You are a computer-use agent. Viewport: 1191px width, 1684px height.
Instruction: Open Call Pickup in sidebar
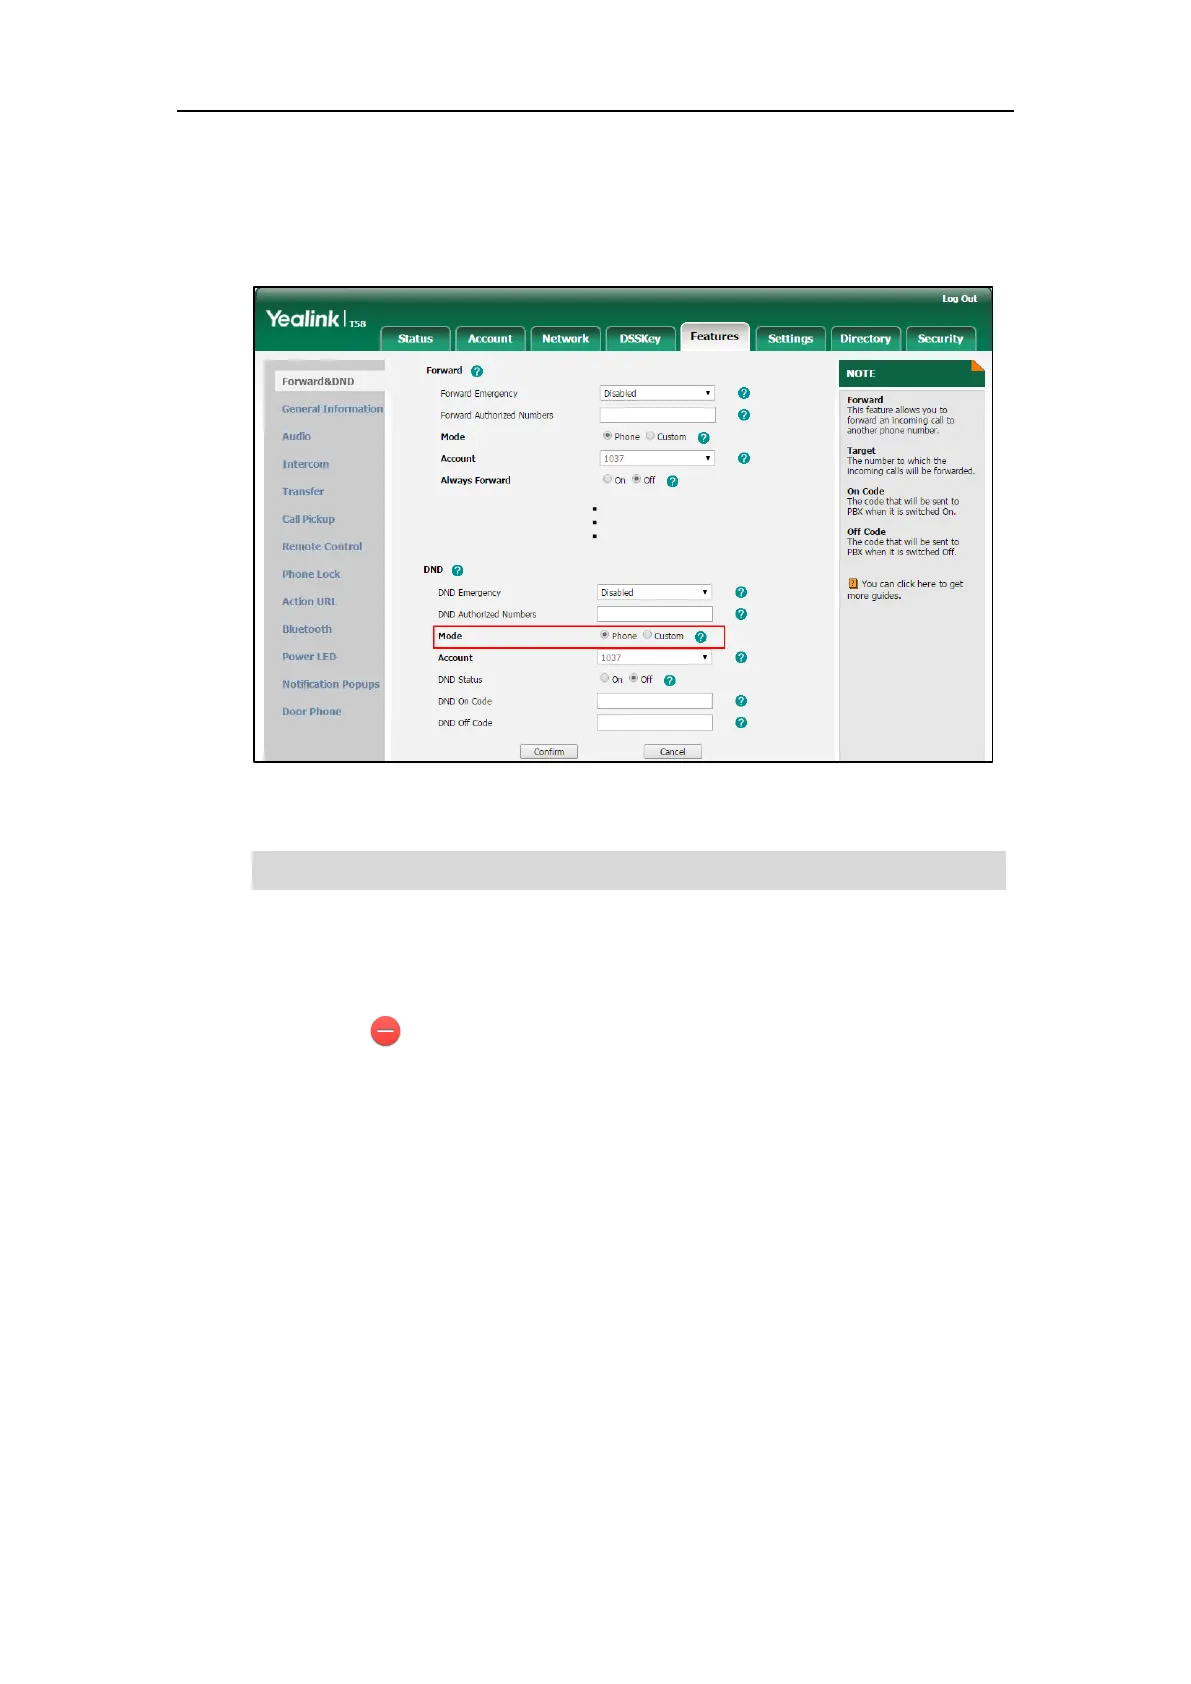tap(308, 520)
